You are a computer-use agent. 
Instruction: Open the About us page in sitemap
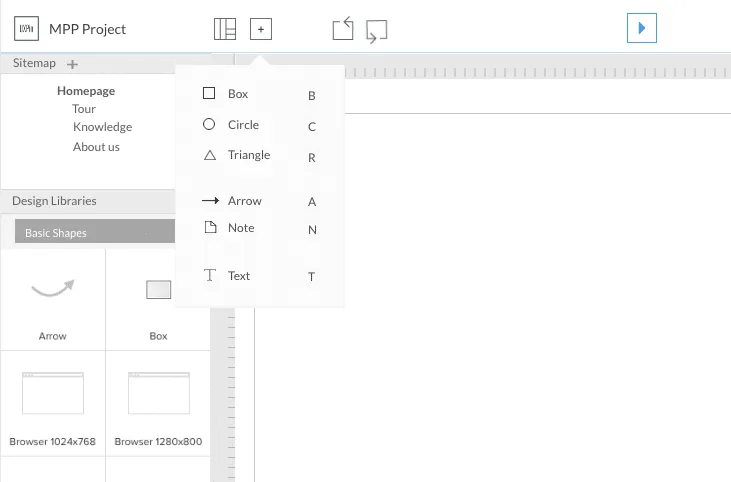pyautogui.click(x=96, y=147)
